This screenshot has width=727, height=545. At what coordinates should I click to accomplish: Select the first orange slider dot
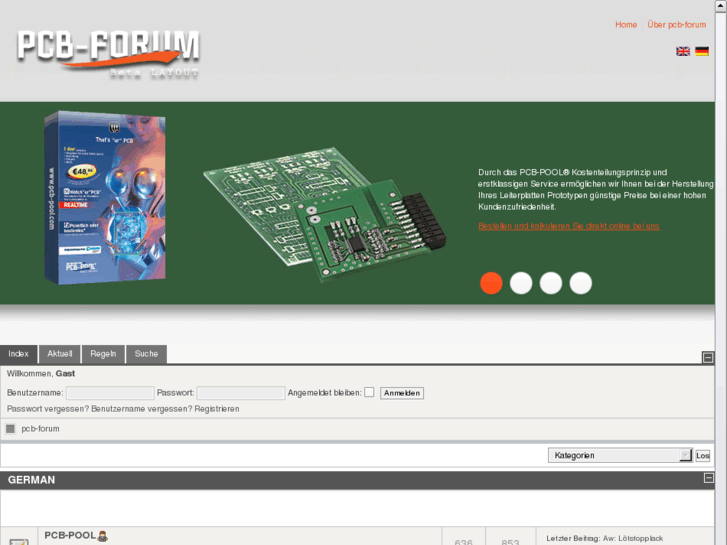click(491, 283)
